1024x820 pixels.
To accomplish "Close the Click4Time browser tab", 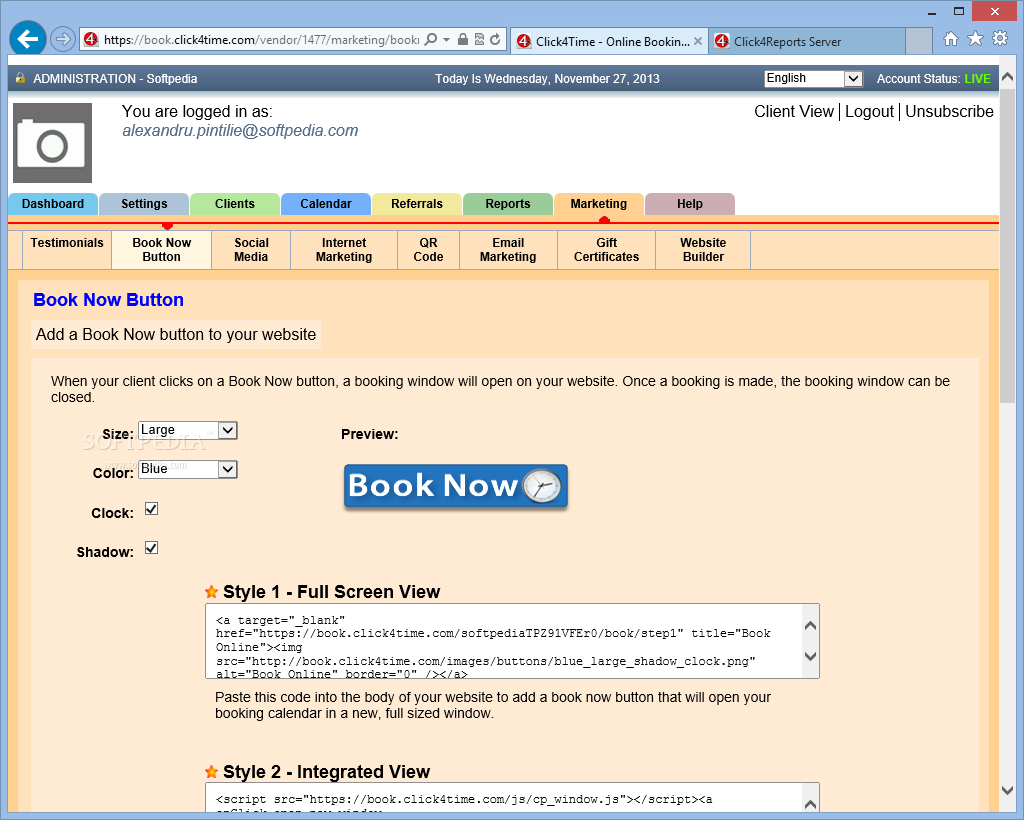I will tap(697, 41).
